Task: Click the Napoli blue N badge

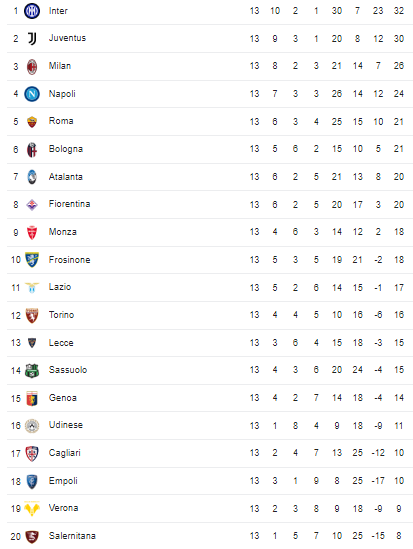Action: point(32,94)
